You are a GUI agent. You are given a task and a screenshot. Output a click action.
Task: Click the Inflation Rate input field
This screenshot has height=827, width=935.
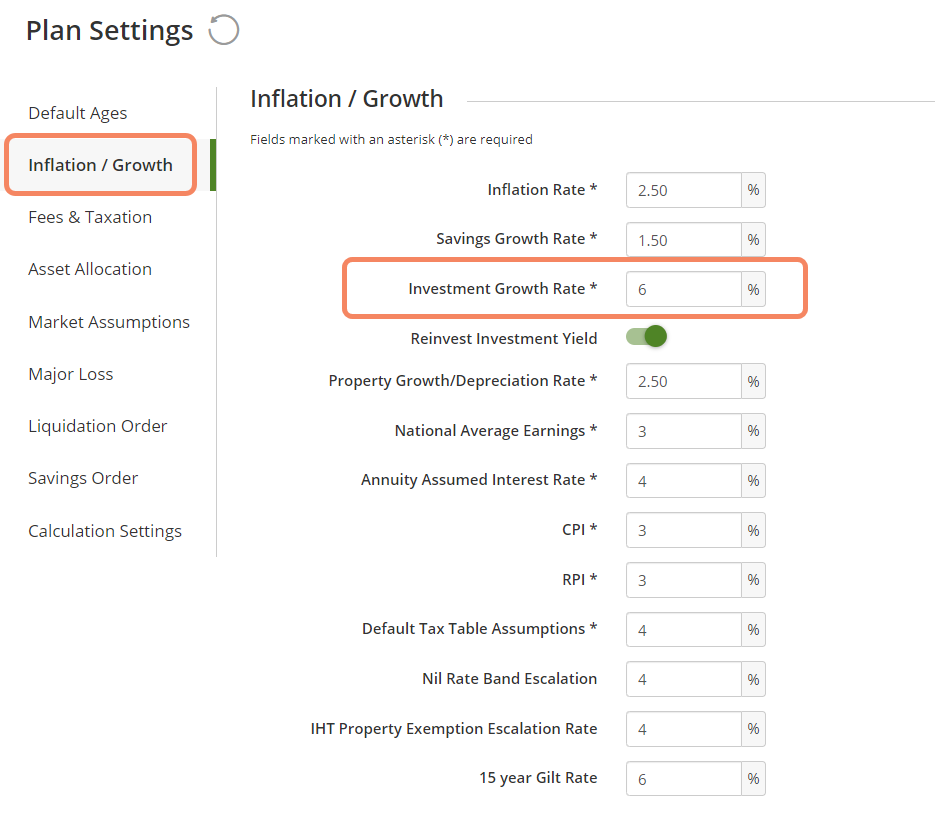(x=683, y=190)
